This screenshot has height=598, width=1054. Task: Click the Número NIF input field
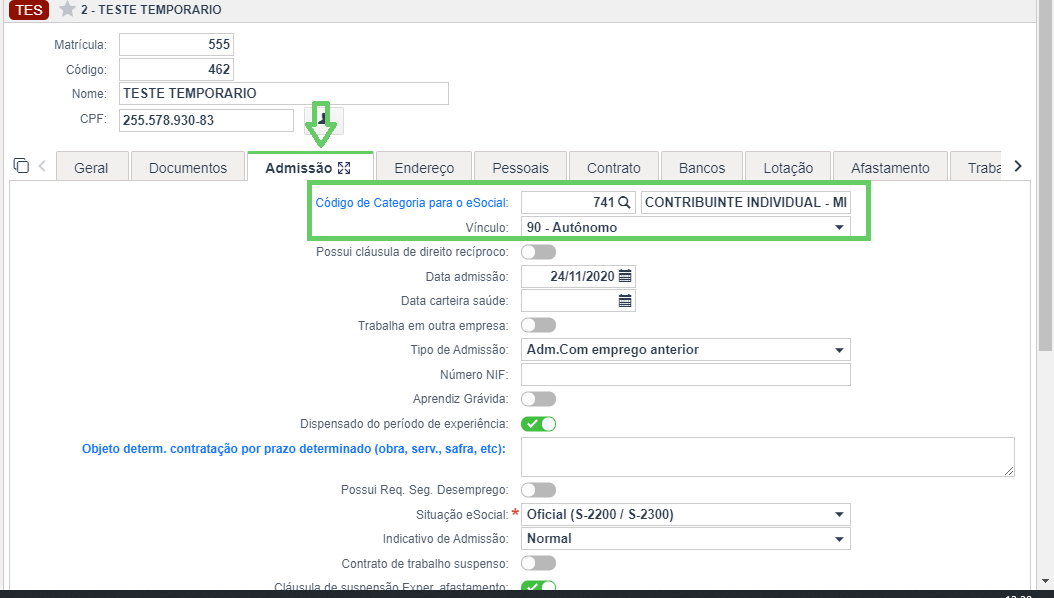pos(686,374)
